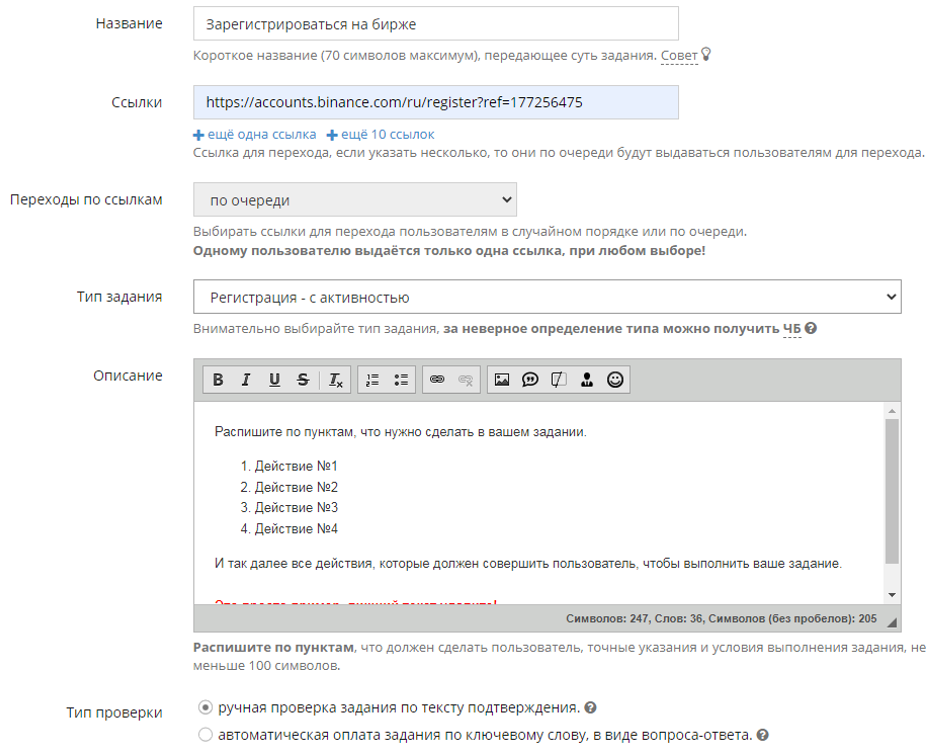Add one more link with ещё одна ссылка
The height and width of the screenshot is (750, 931).
(x=255, y=135)
